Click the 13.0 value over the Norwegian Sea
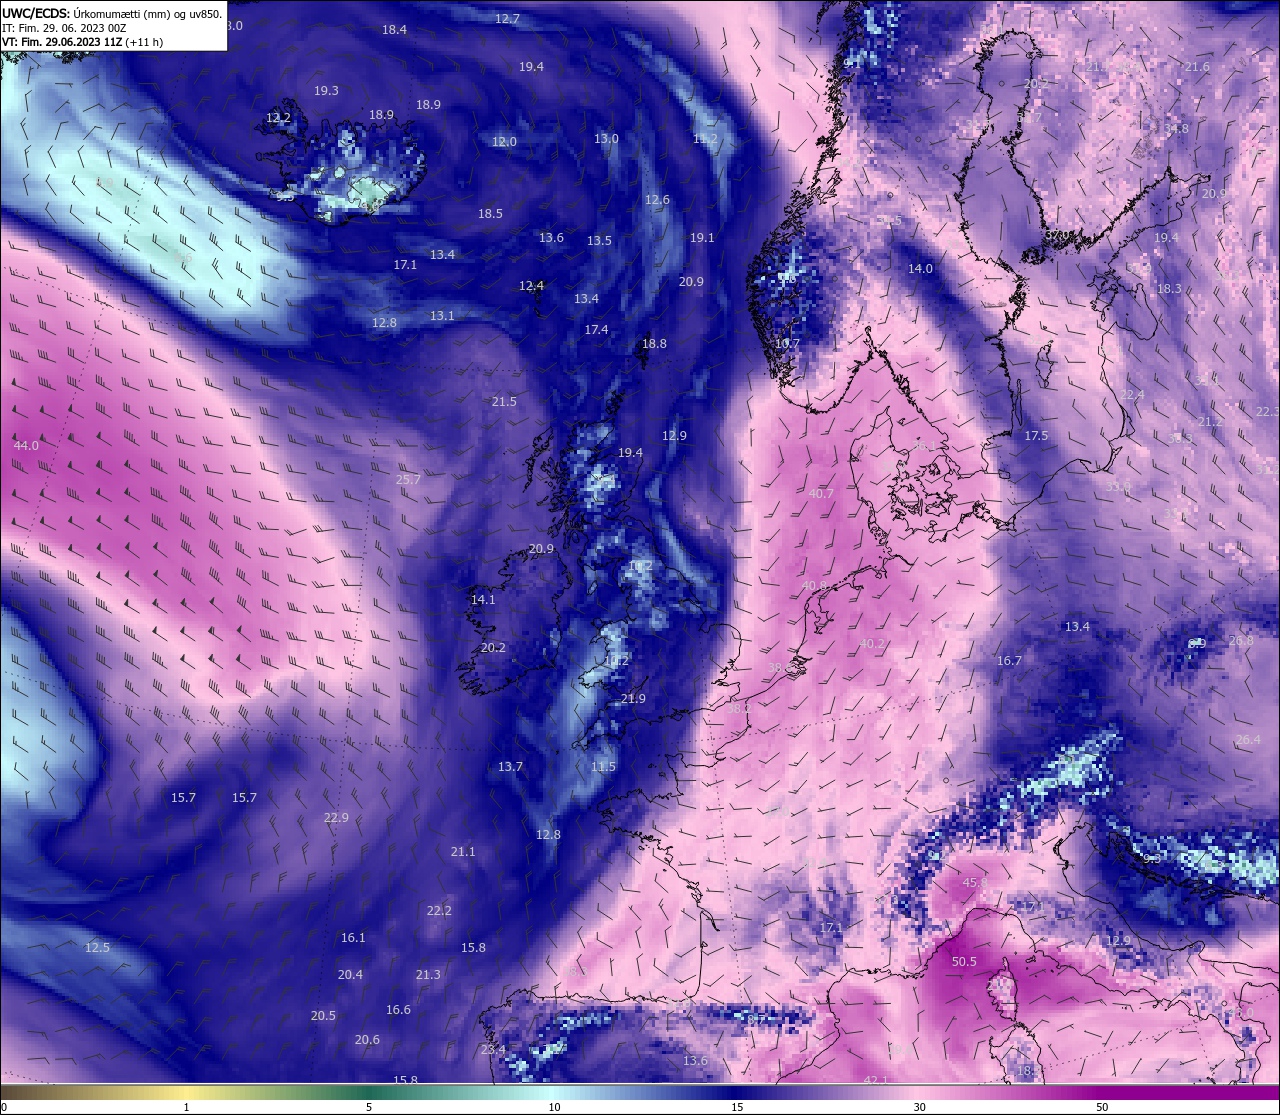The width and height of the screenshot is (1280, 1115). coord(606,139)
